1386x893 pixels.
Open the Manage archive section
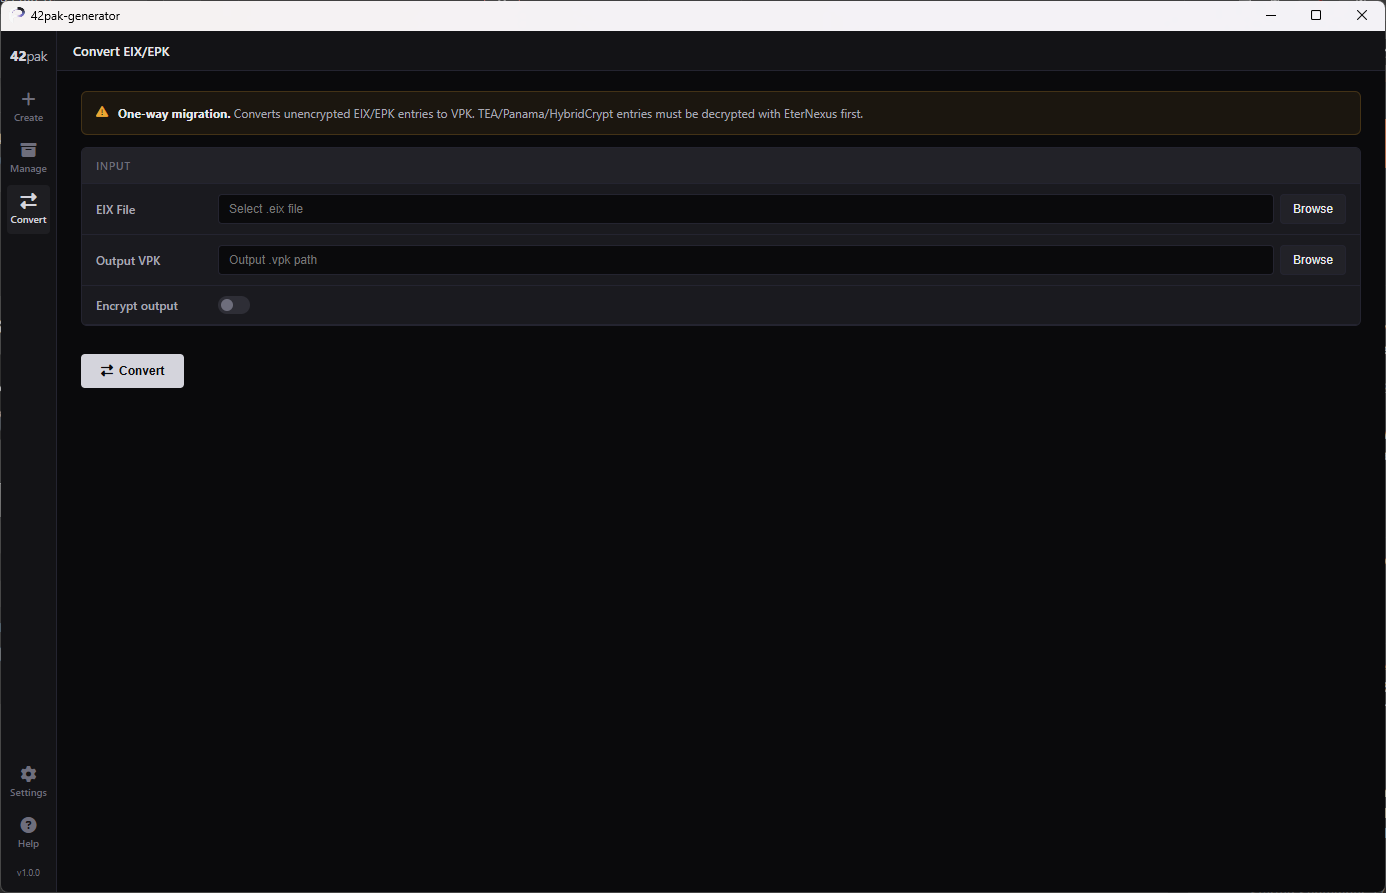[28, 158]
